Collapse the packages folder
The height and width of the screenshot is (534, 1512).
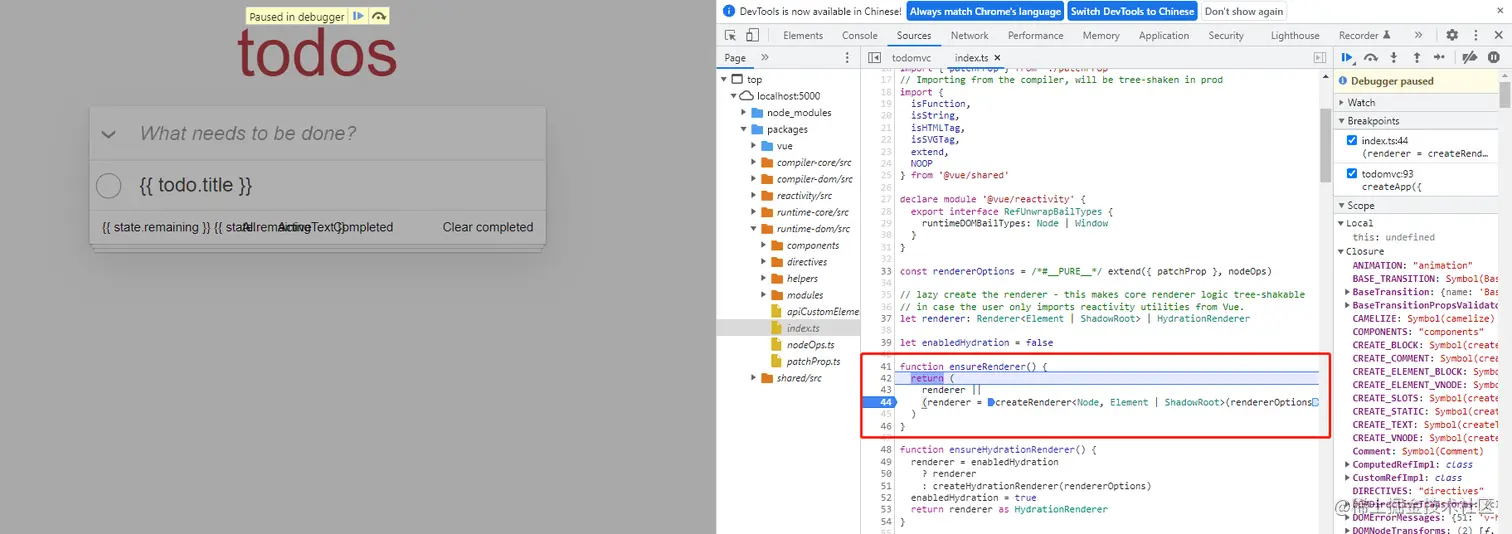[x=745, y=129]
